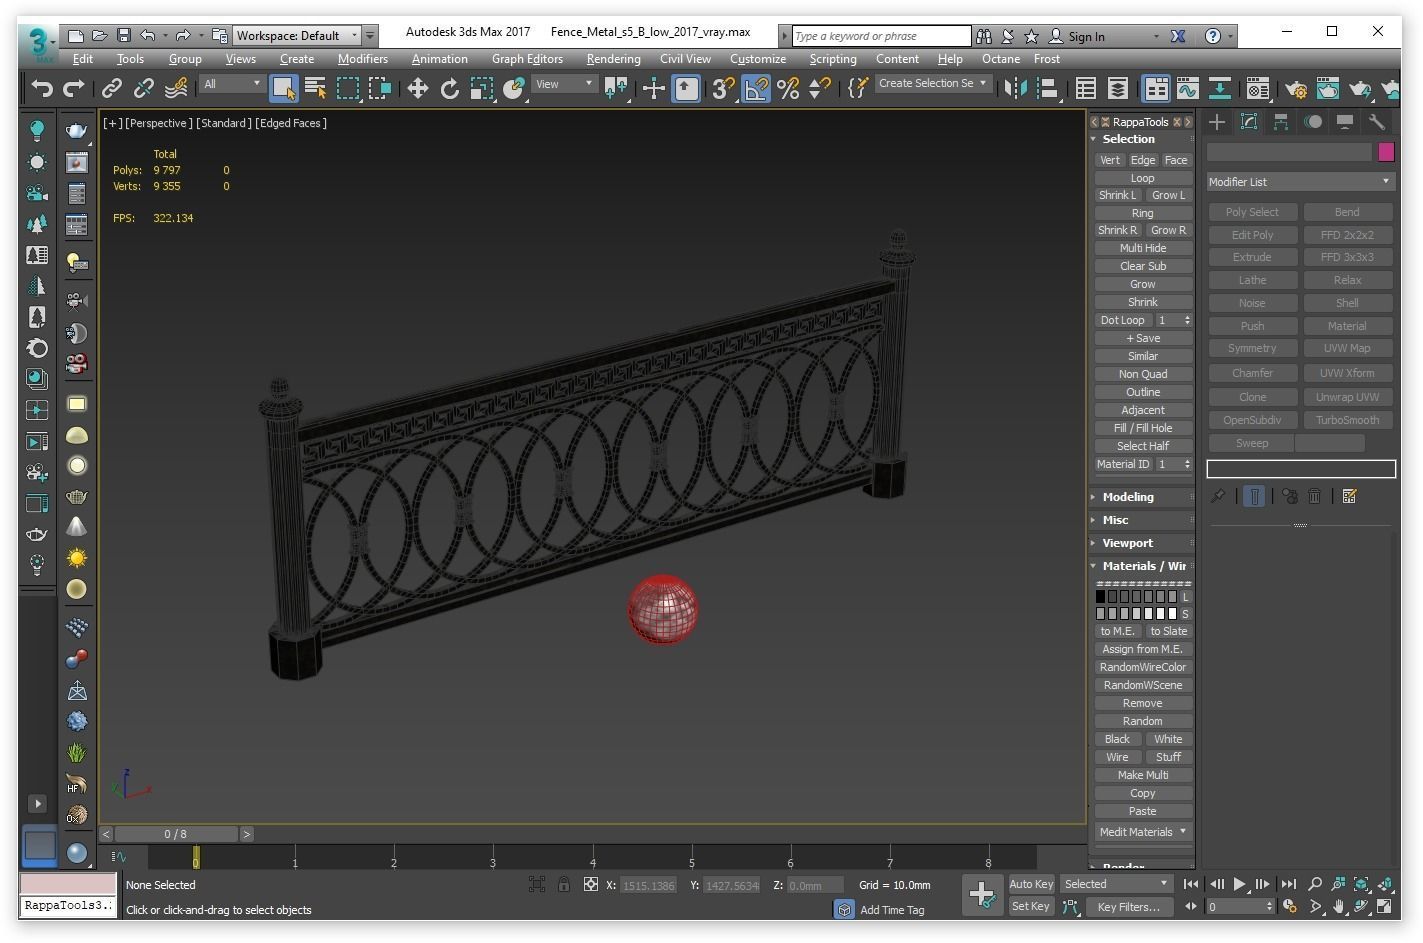This screenshot has height=943, width=1423.
Task: Click the magenta object color swatch
Action: point(1386,152)
